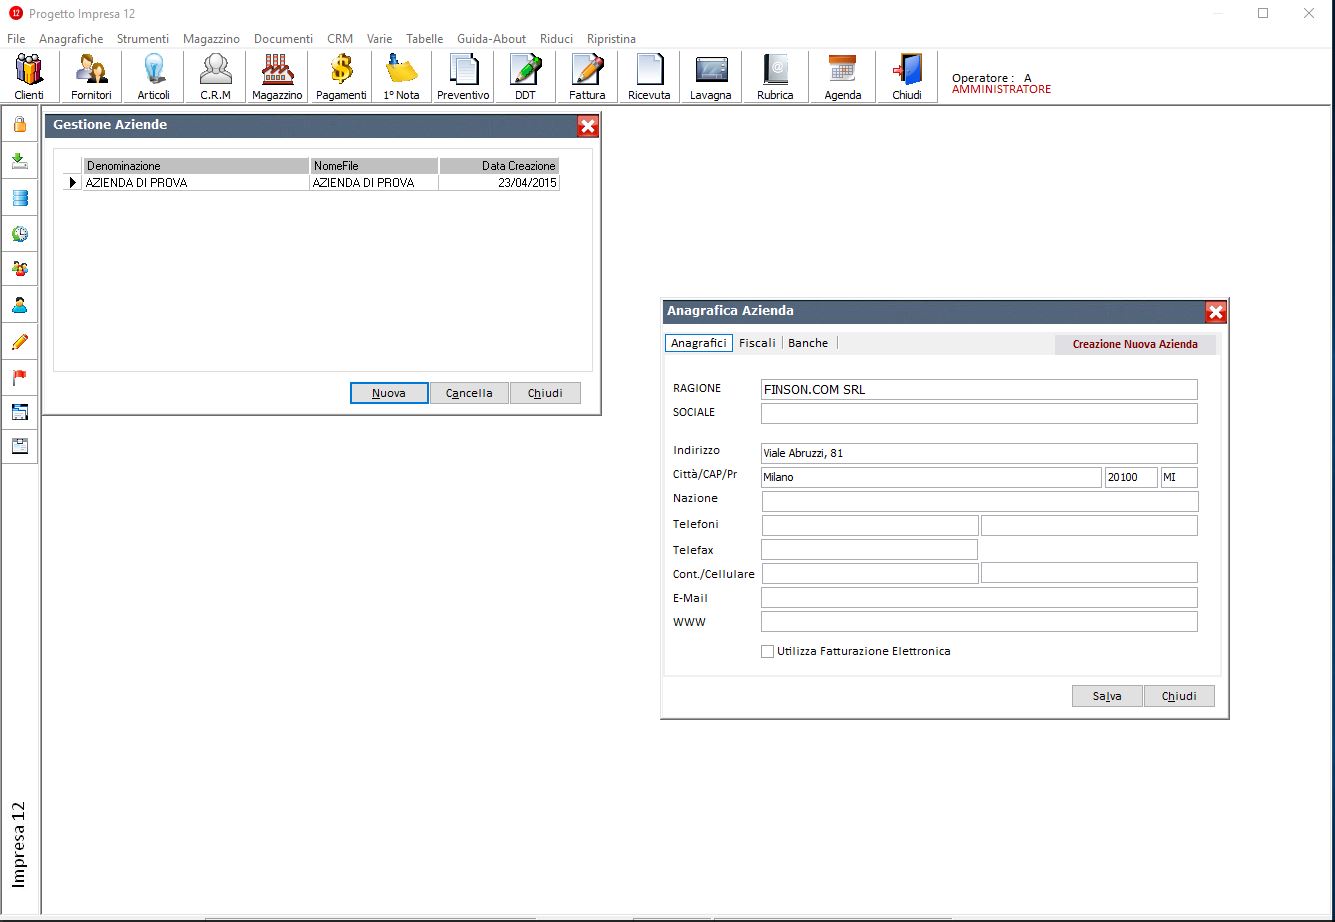1335x922 pixels.
Task: Click the WWW input field
Action: (979, 621)
